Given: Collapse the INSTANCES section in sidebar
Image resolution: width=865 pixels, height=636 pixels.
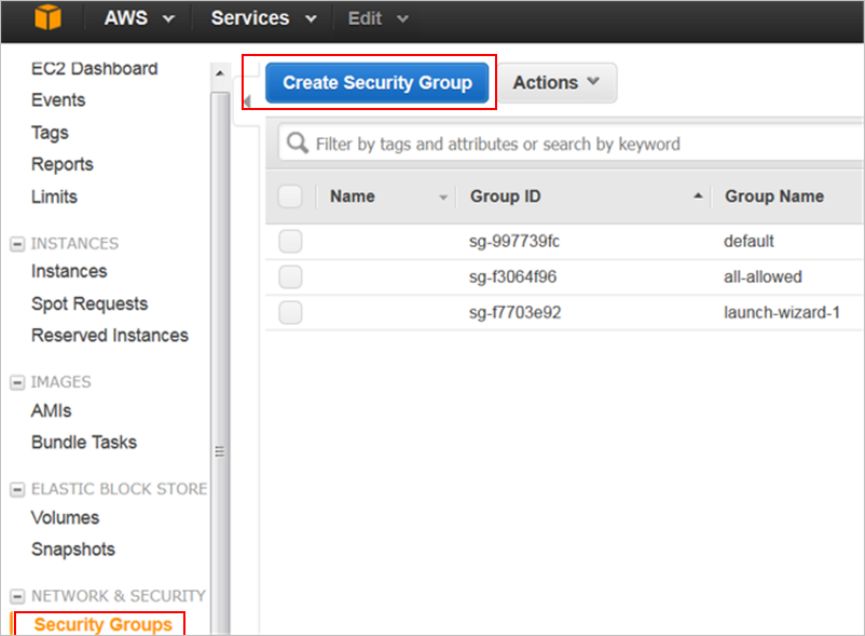Looking at the screenshot, I should tap(17, 244).
